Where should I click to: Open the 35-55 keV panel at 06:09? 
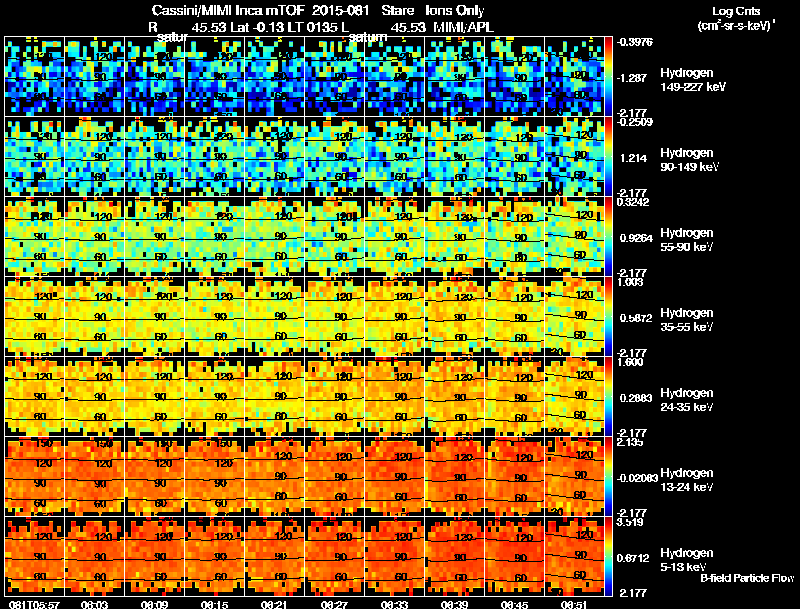[155, 317]
